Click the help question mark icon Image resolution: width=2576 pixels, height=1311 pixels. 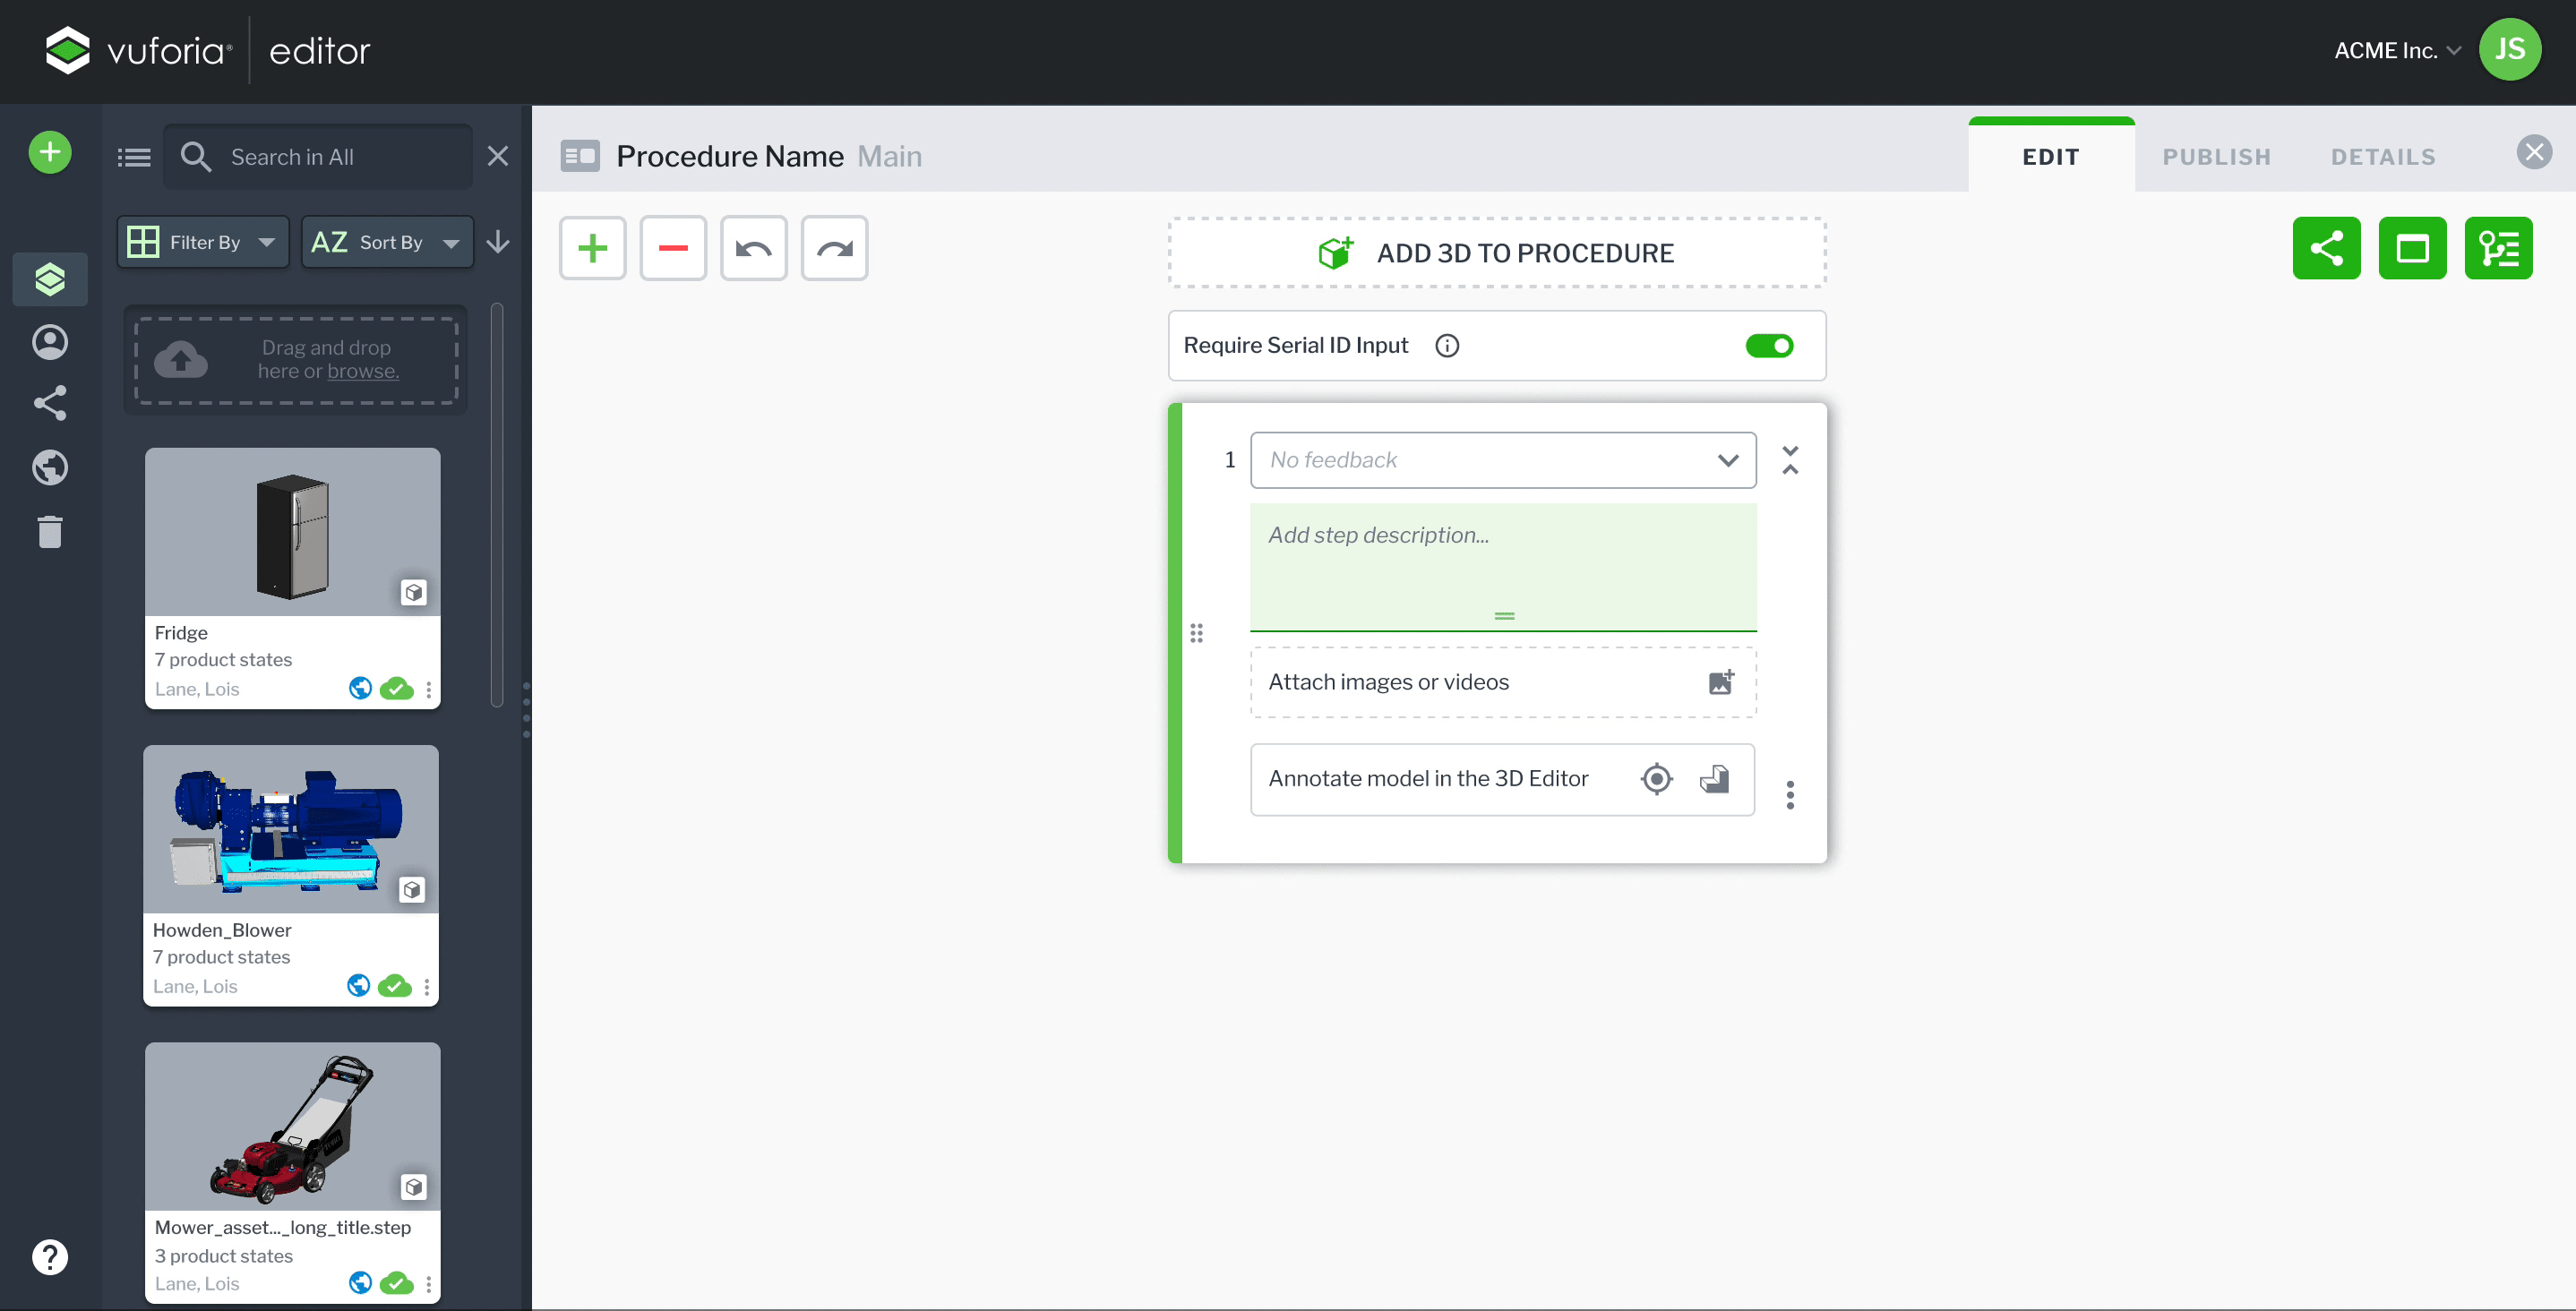[50, 1256]
